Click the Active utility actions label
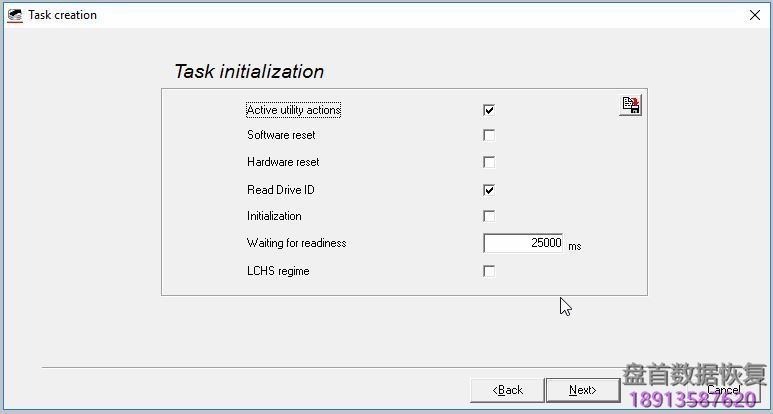The width and height of the screenshot is (773, 414). [x=293, y=110]
